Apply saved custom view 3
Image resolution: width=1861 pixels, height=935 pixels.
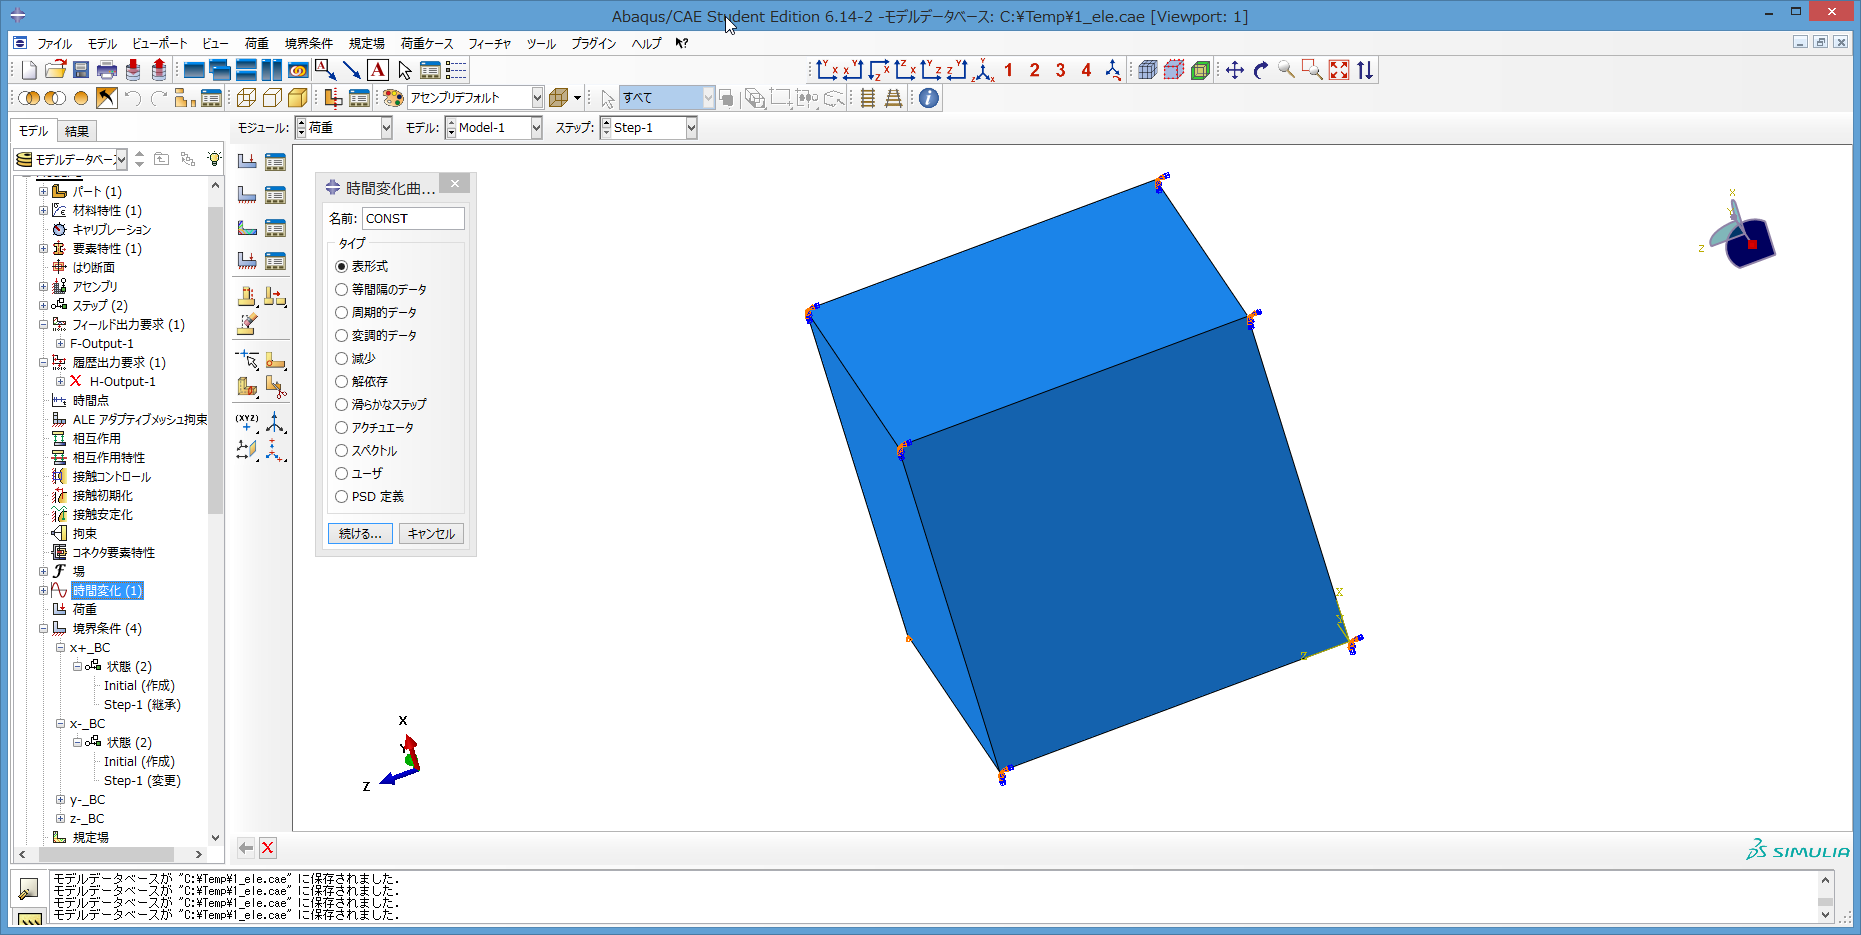pos(1061,70)
